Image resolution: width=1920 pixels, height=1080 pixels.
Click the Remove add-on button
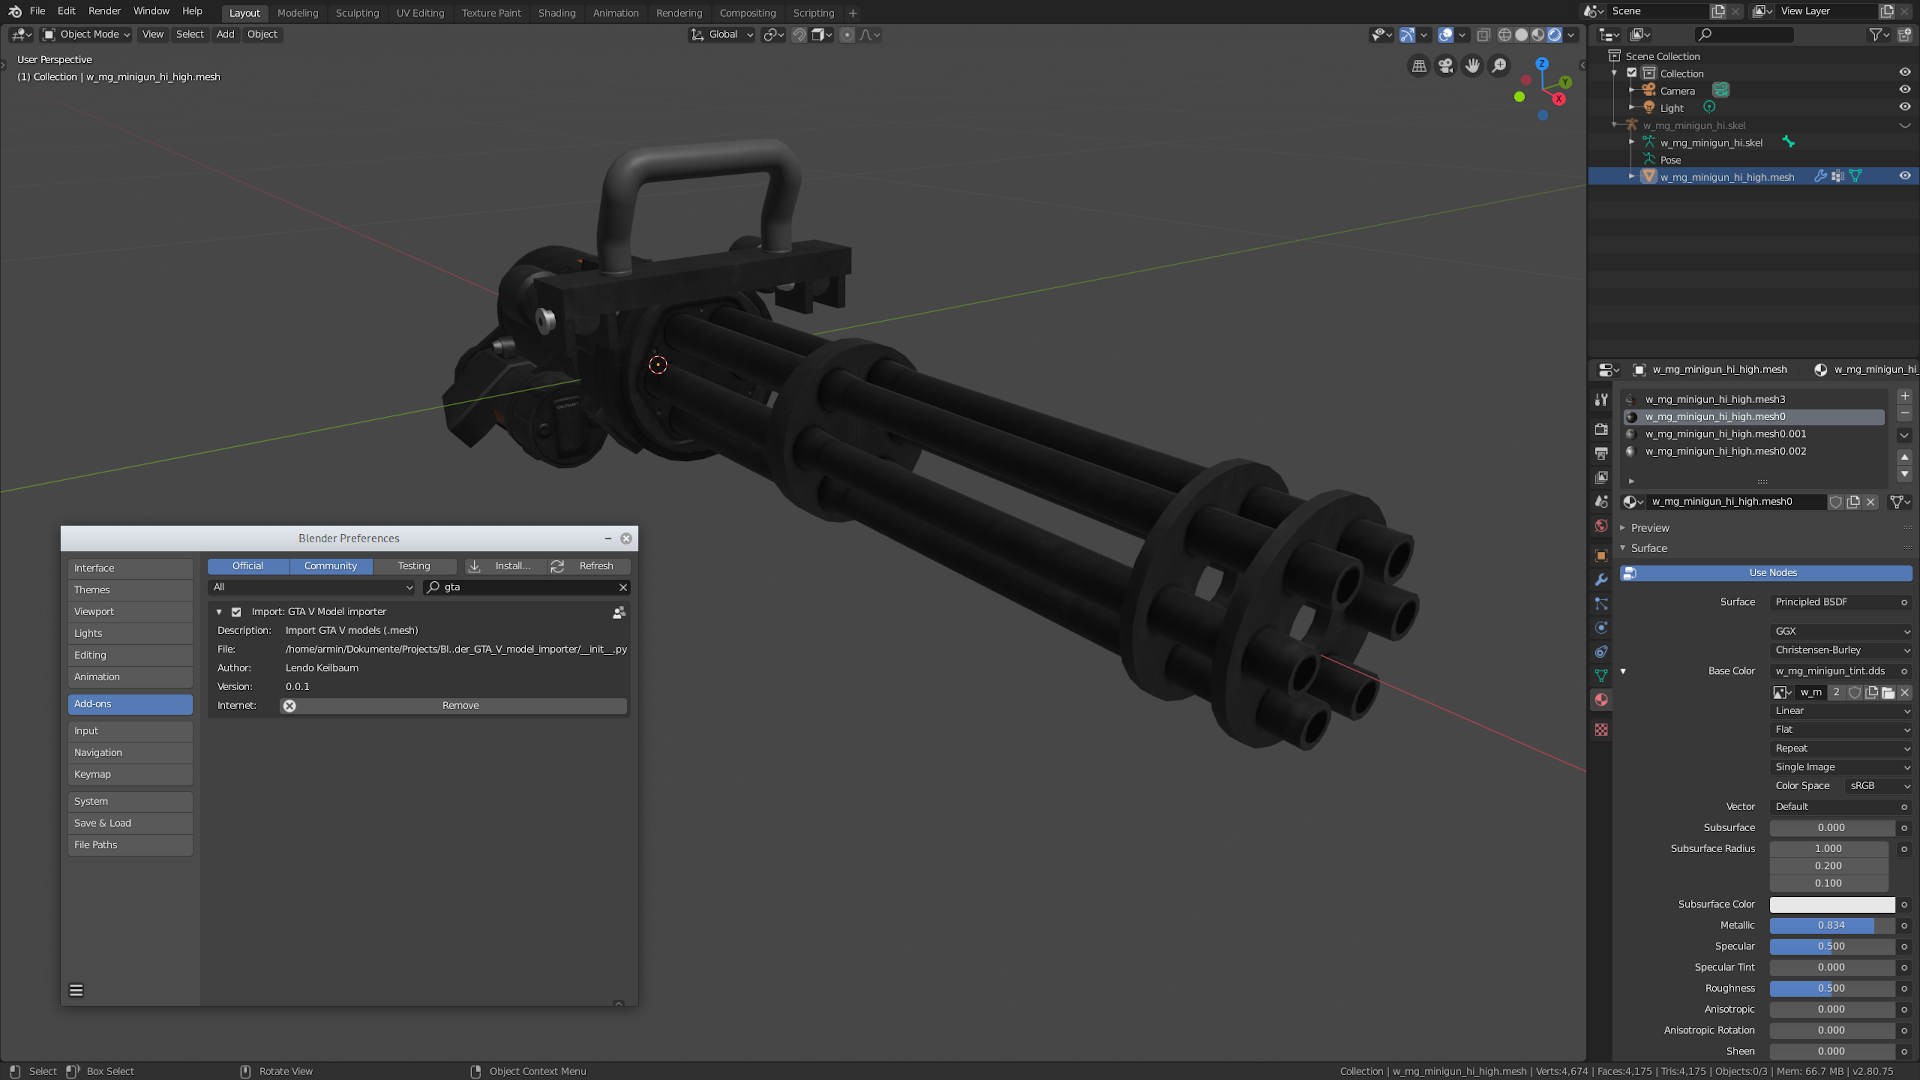point(460,706)
